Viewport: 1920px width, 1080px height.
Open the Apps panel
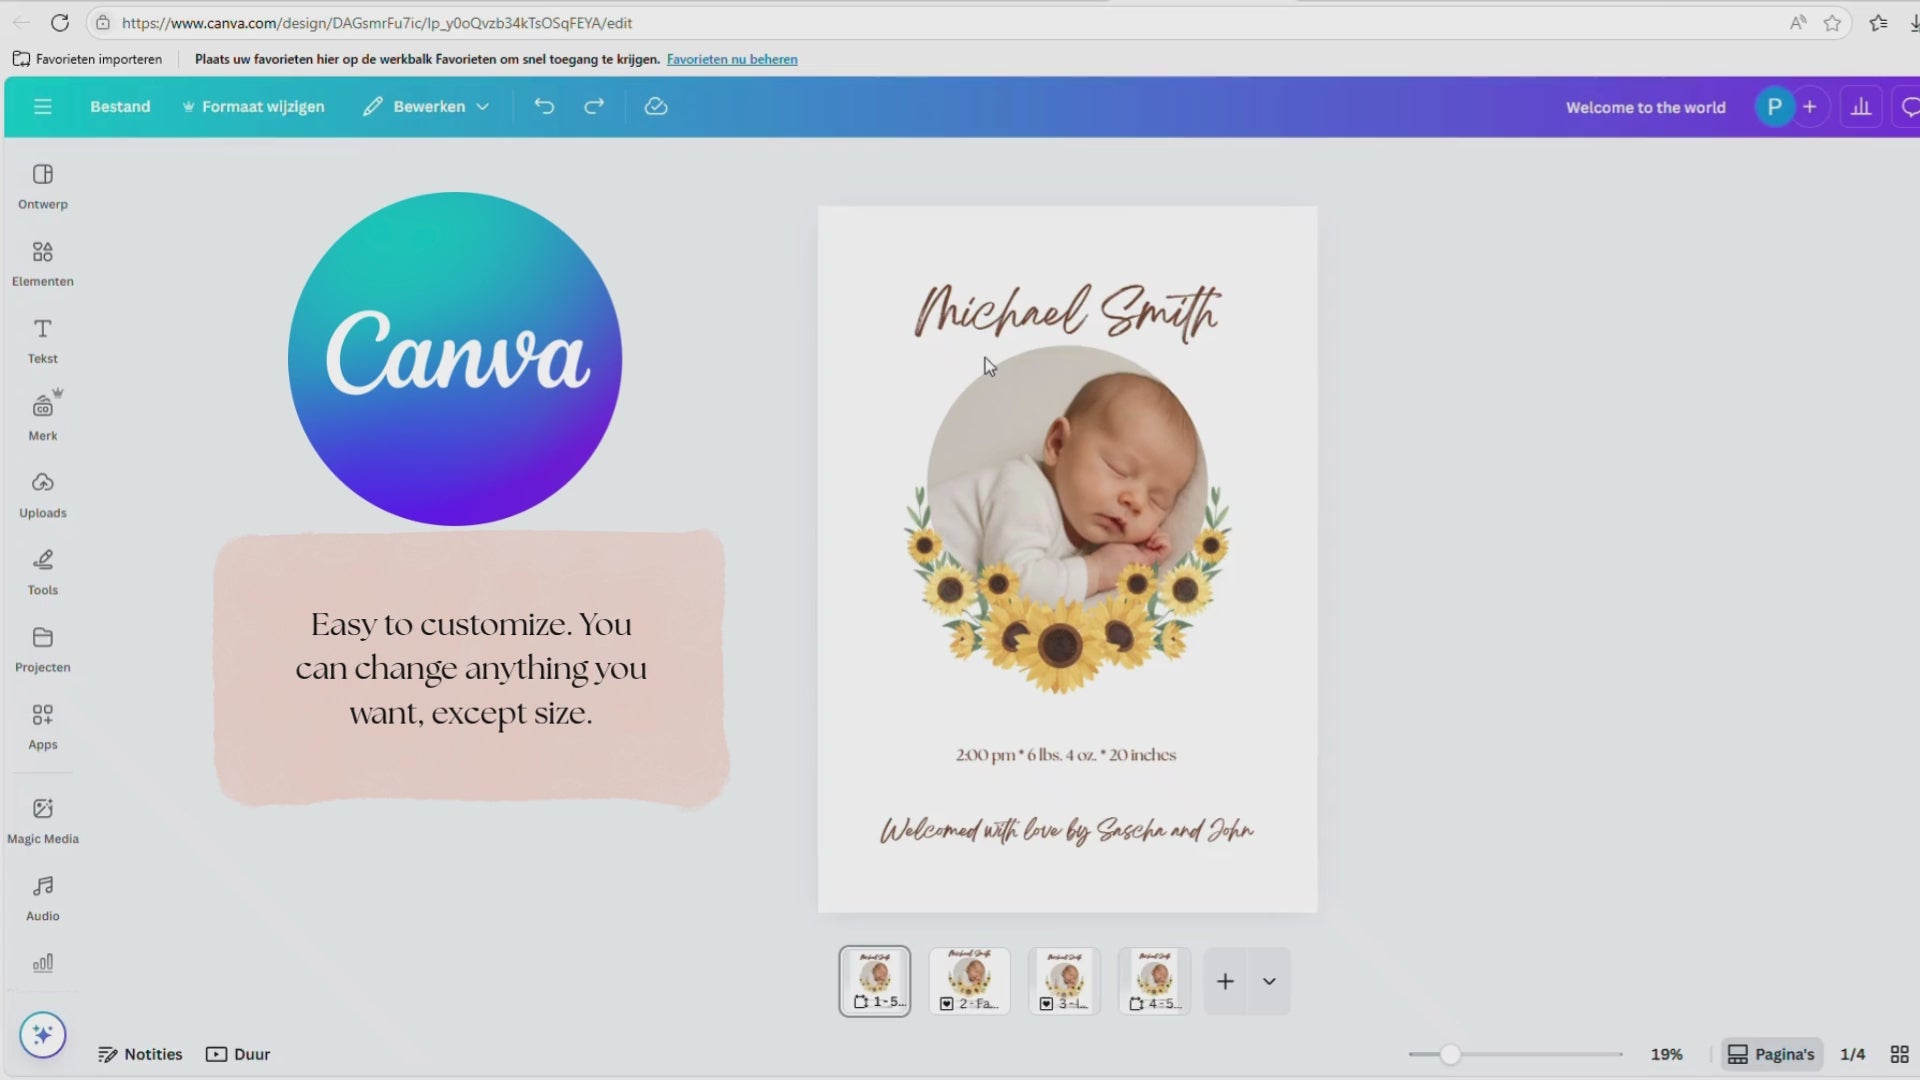pyautogui.click(x=42, y=726)
